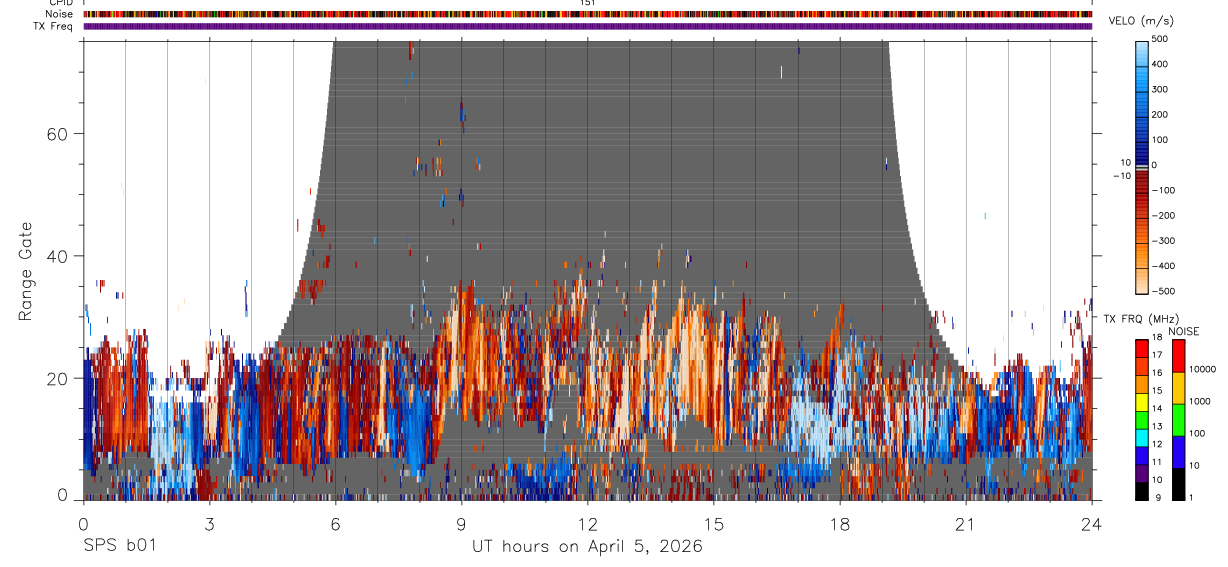Click the 'TX Freq' row label at top left

(53, 26)
